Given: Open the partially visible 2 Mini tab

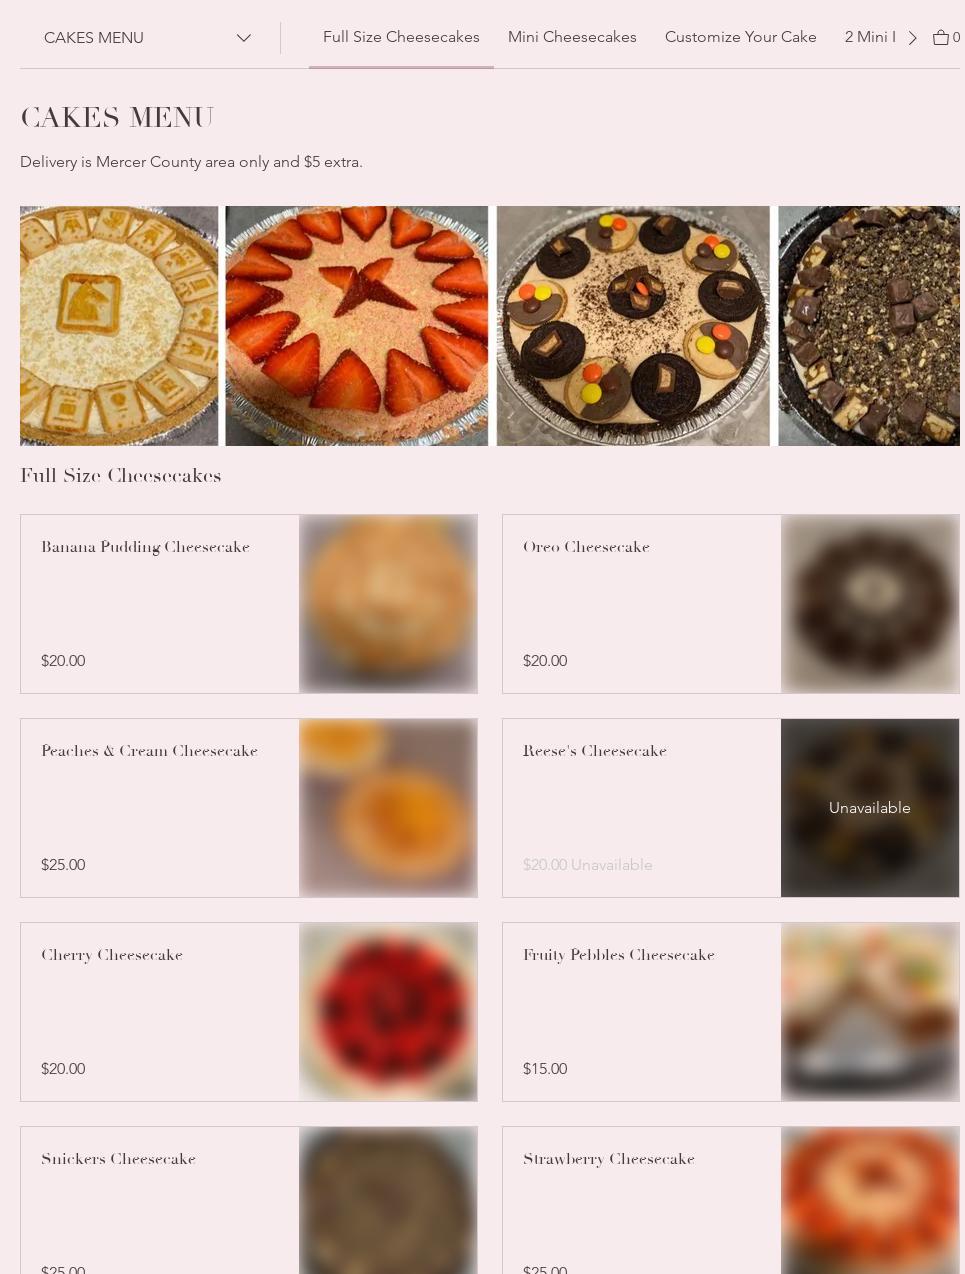Looking at the screenshot, I should pos(869,37).
